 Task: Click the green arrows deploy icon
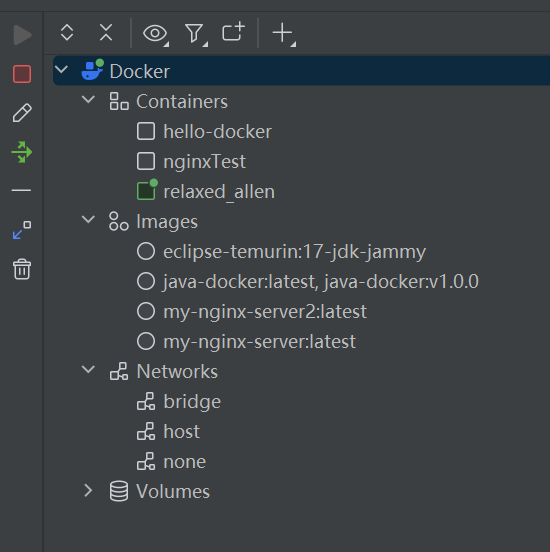22,152
